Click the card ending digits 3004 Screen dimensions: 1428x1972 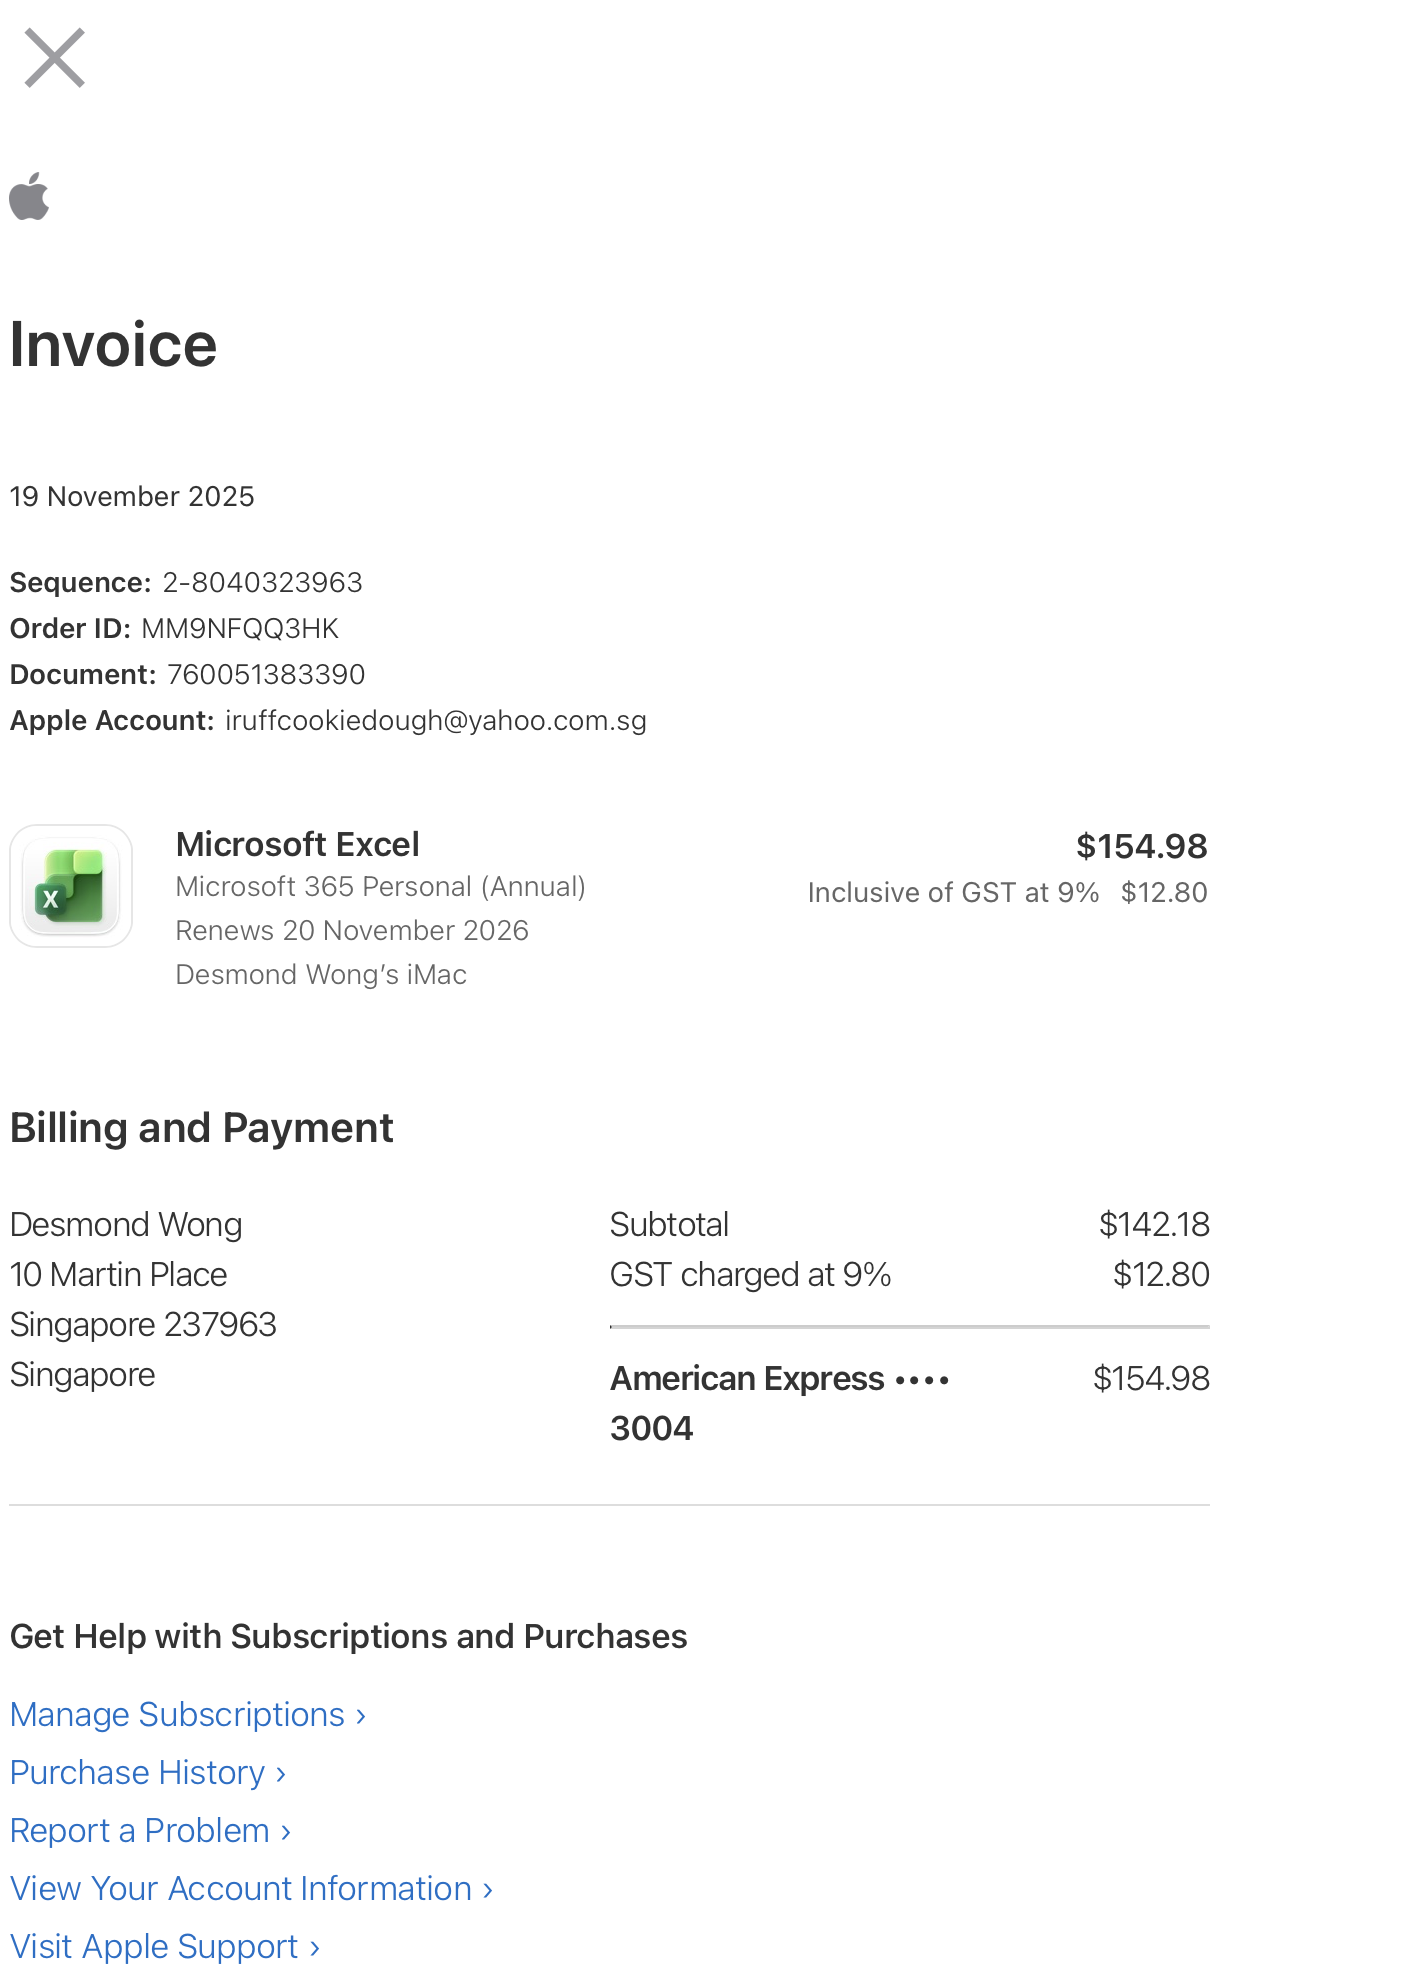652,1429
